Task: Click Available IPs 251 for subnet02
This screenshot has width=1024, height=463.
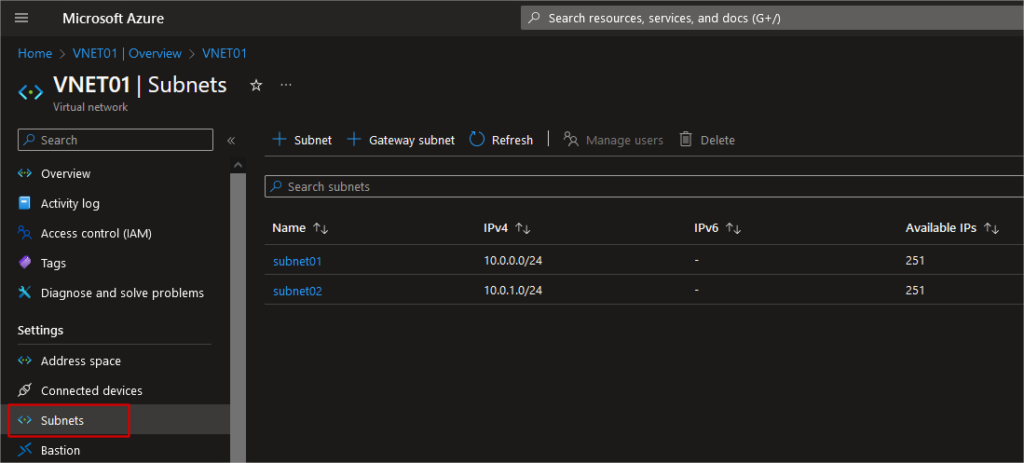Action: click(x=915, y=291)
